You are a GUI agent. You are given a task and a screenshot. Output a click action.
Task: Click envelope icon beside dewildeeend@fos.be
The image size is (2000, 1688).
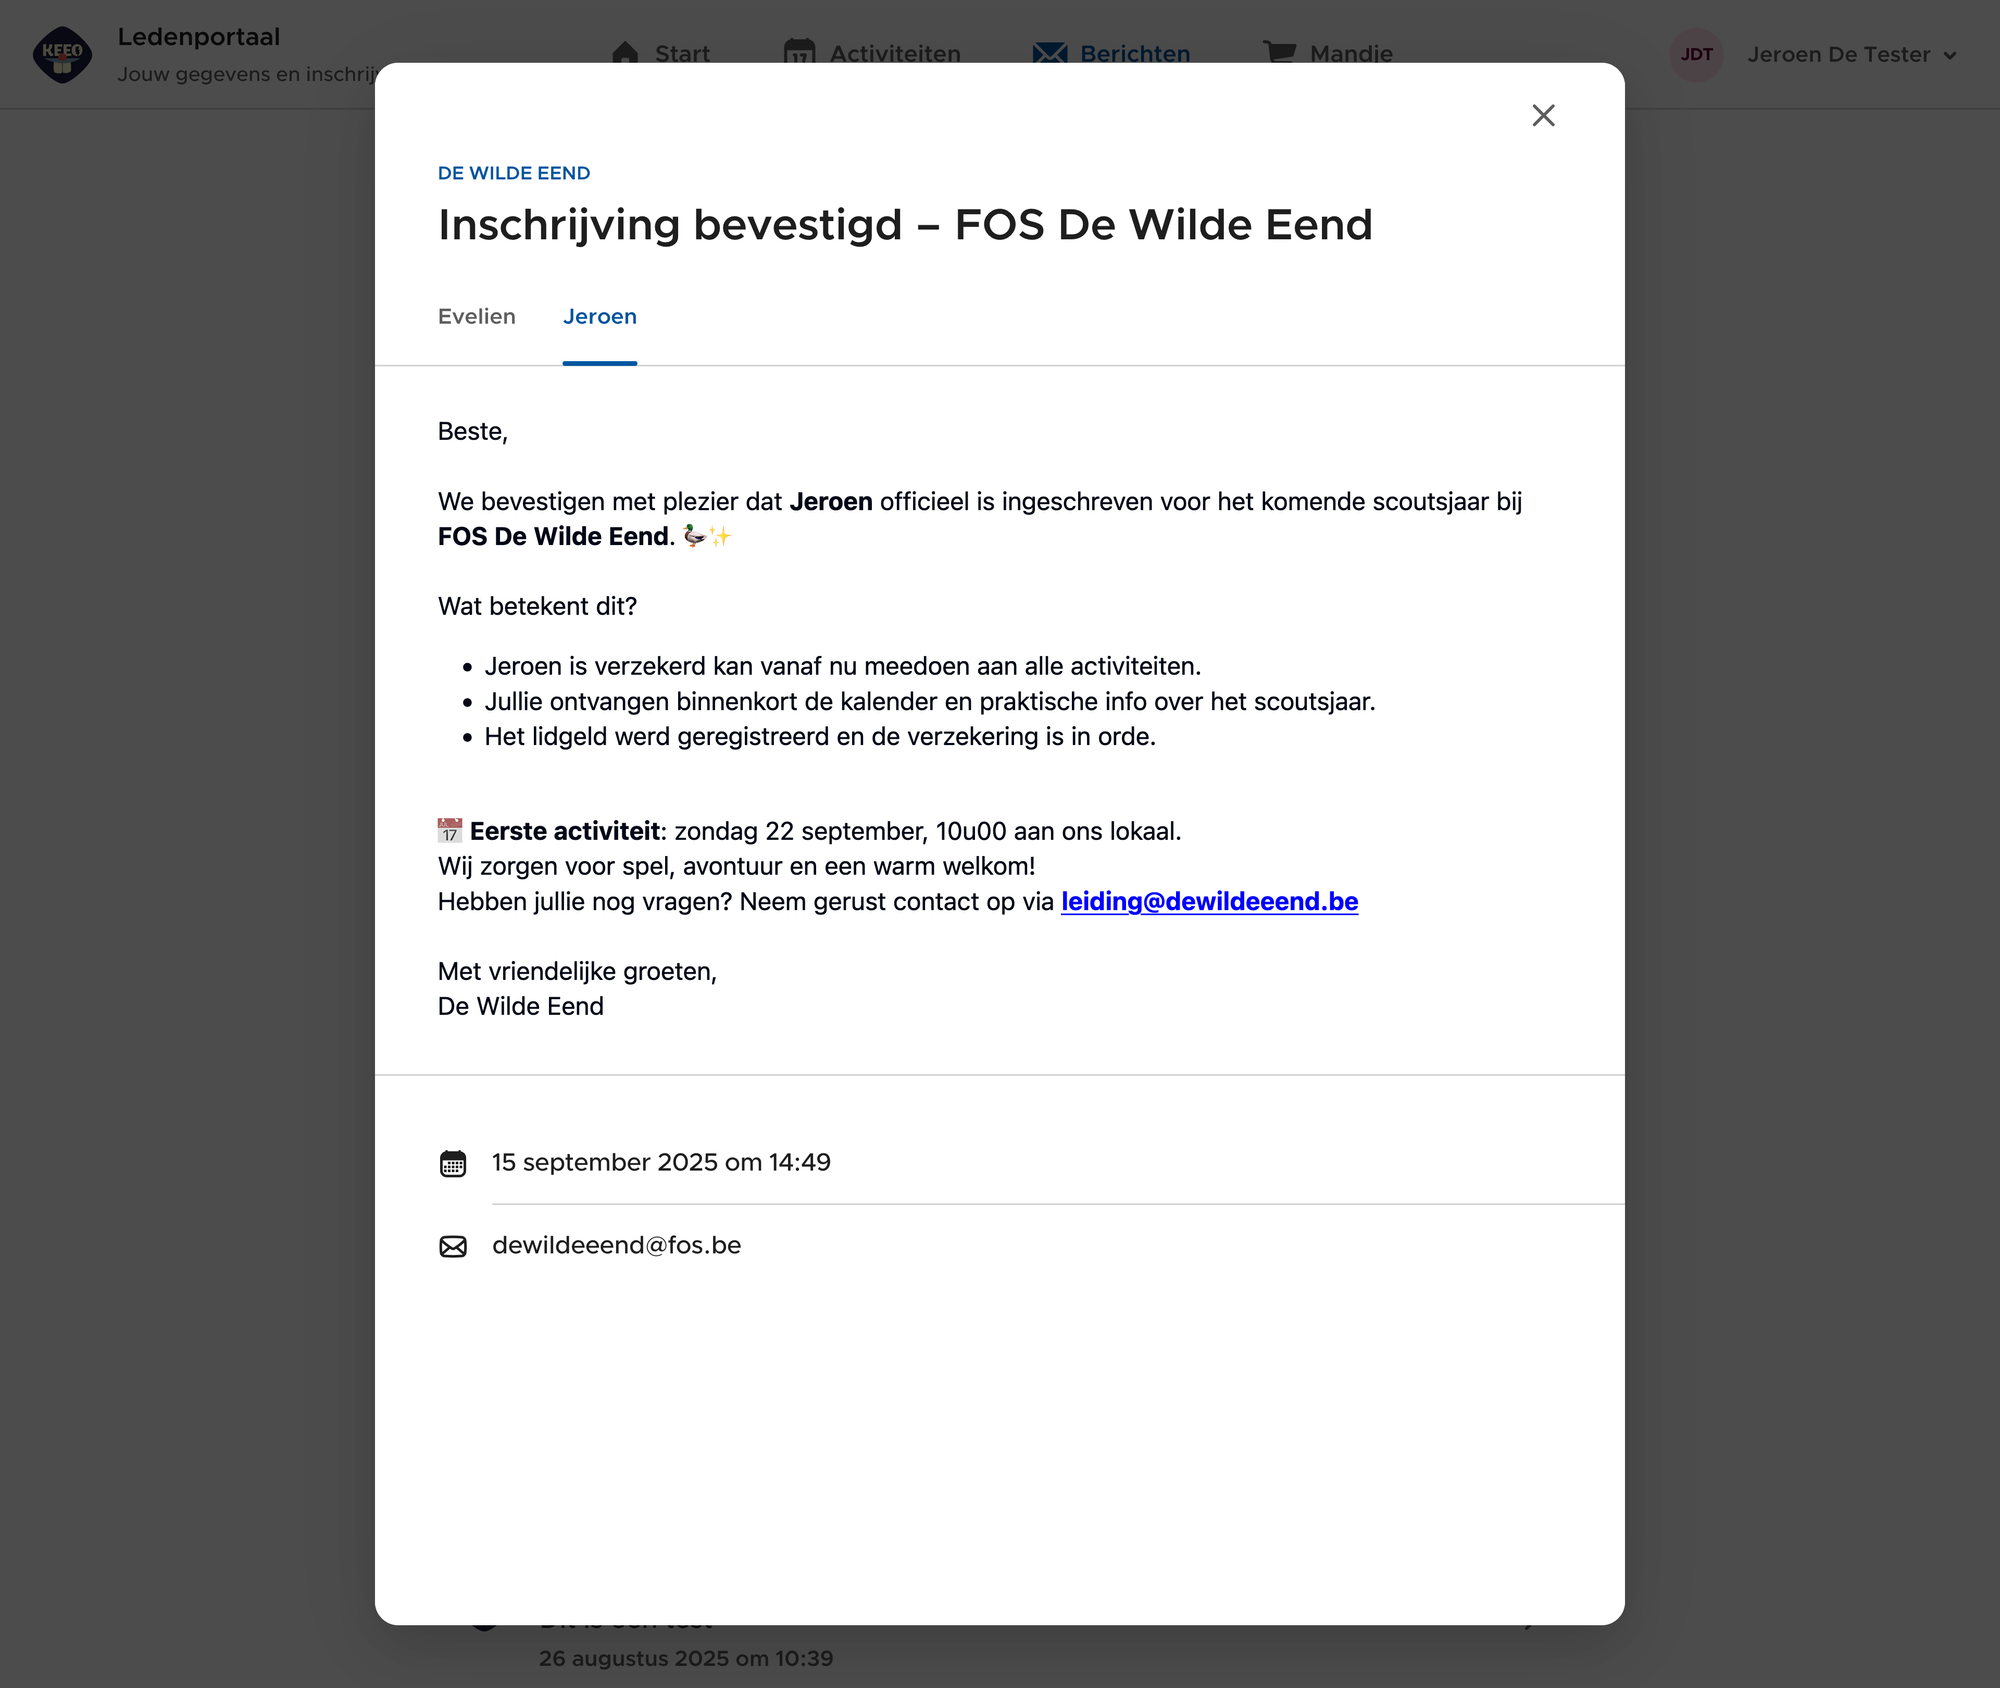point(453,1246)
